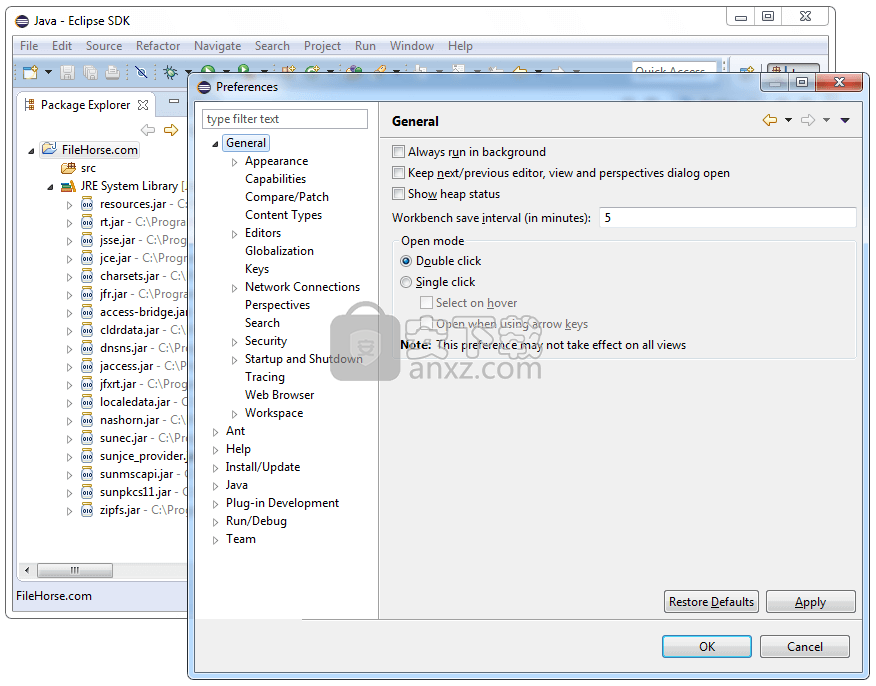Select Single click open mode
This screenshot has width=876, height=686.
click(x=406, y=282)
